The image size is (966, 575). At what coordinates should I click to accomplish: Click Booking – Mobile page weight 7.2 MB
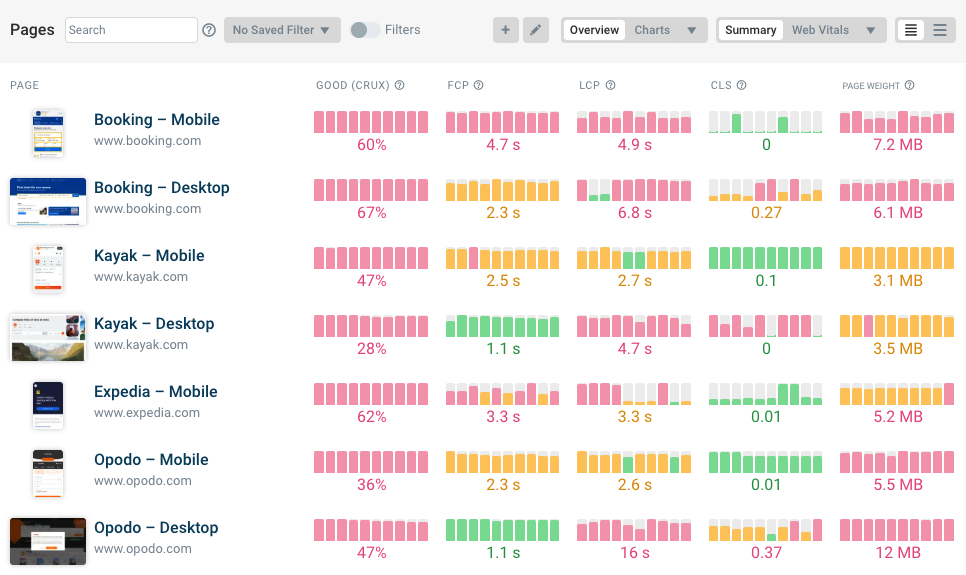pos(898,145)
